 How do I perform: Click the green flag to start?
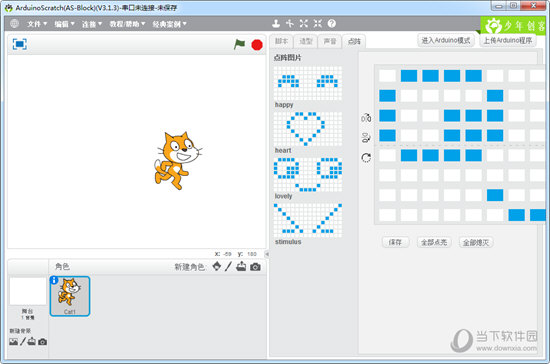pos(240,45)
